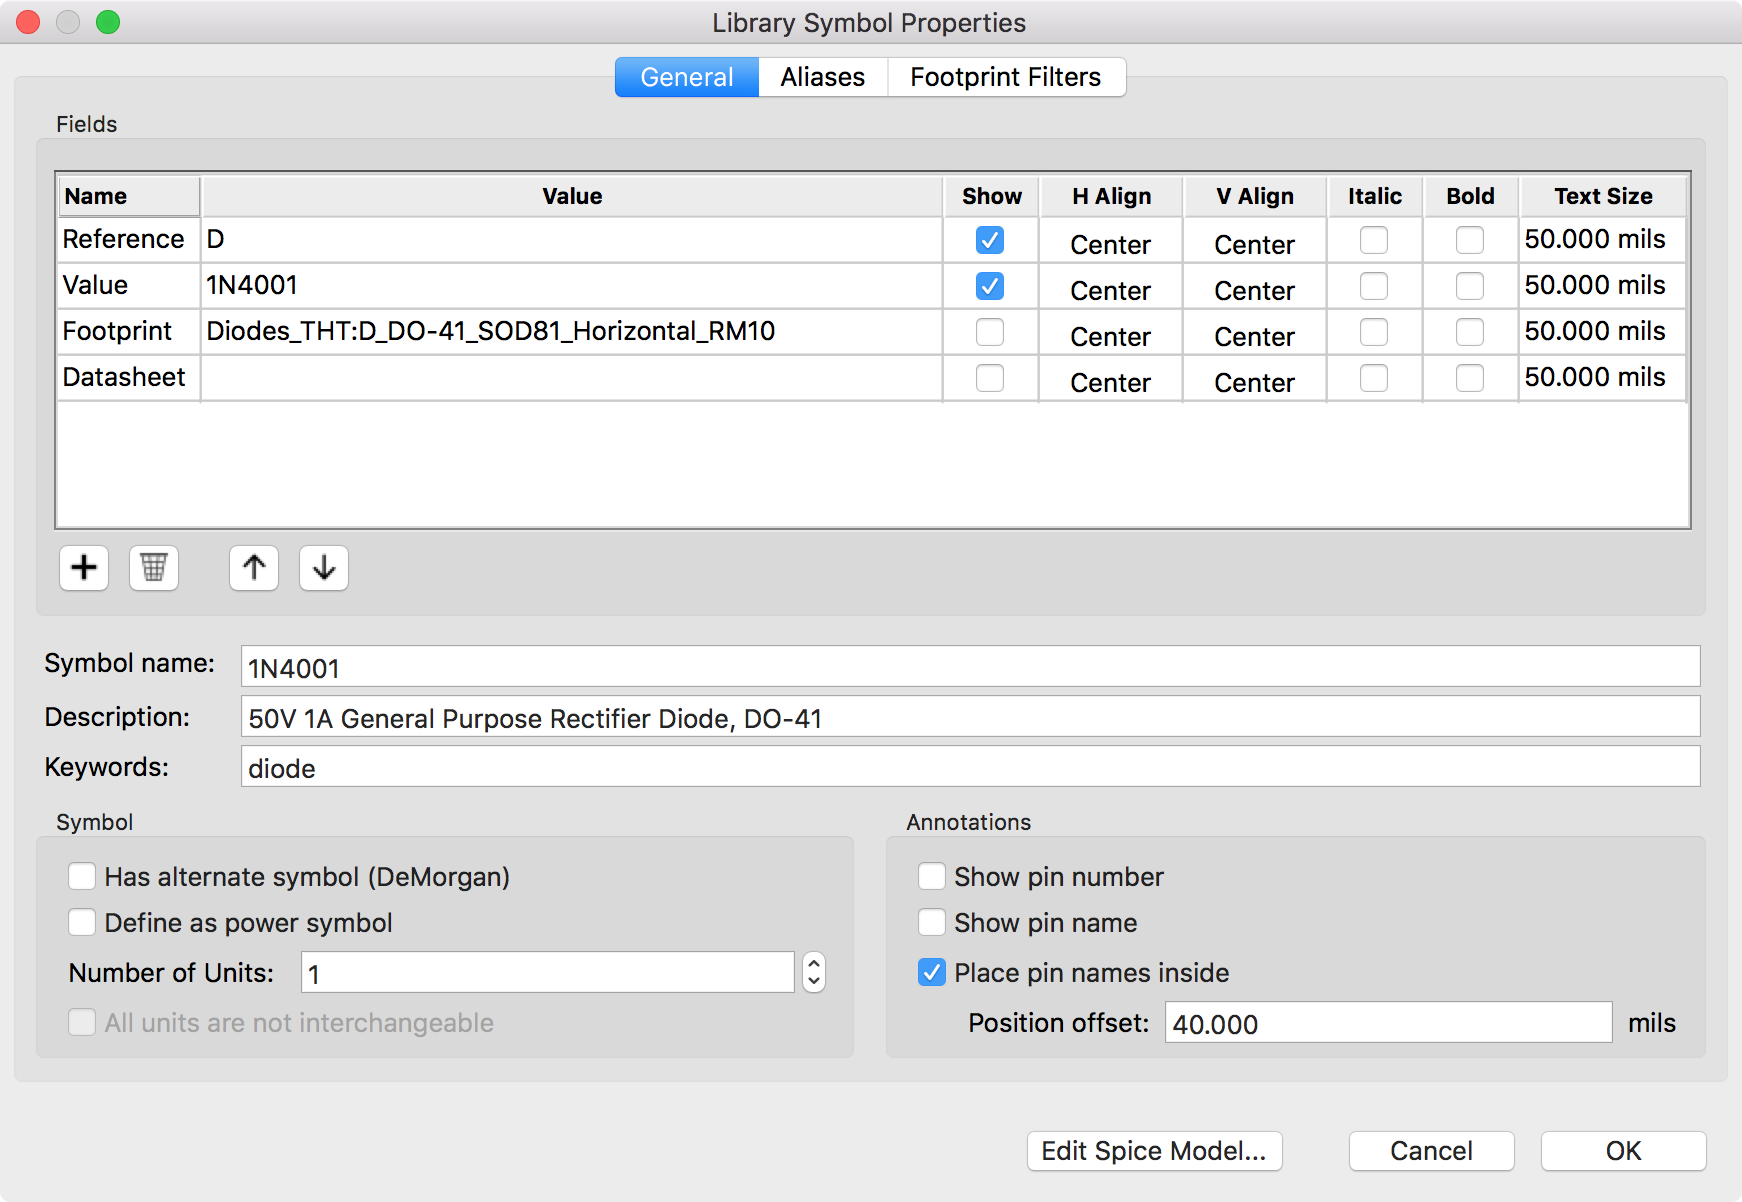
Task: Open H Align cell for Reference
Action: 1110,243
